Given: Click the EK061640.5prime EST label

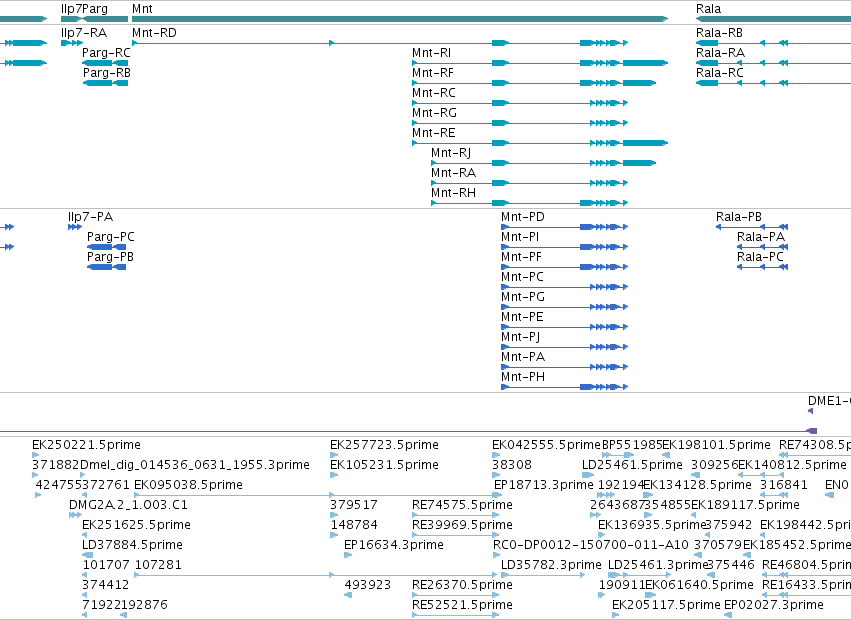Looking at the screenshot, I should 700,585.
